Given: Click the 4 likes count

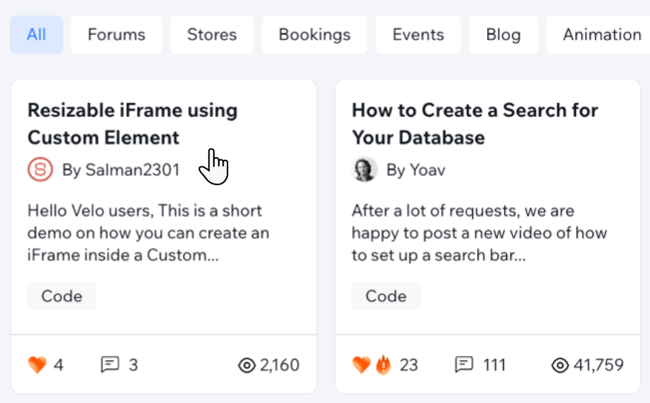Looking at the screenshot, I should click(x=58, y=365).
